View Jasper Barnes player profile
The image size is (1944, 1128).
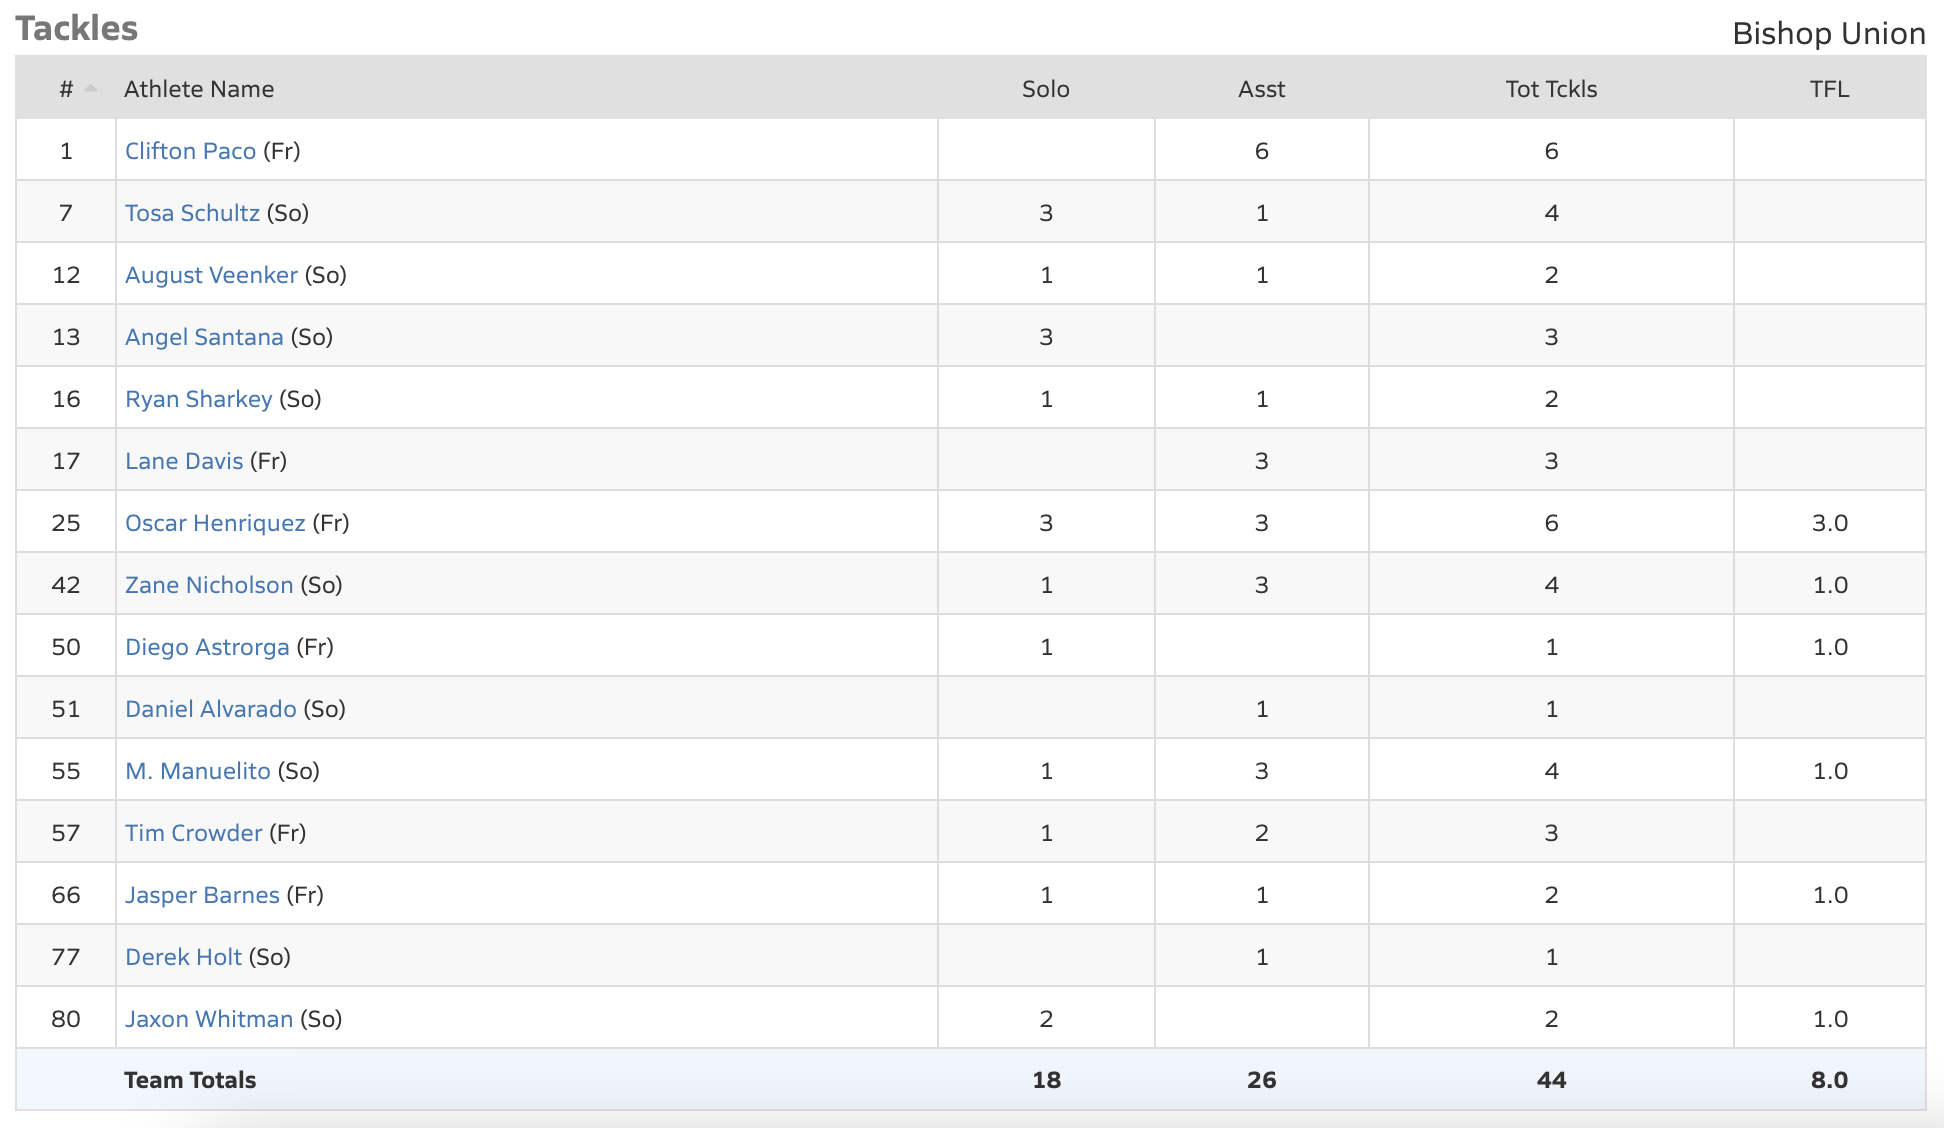click(x=202, y=895)
